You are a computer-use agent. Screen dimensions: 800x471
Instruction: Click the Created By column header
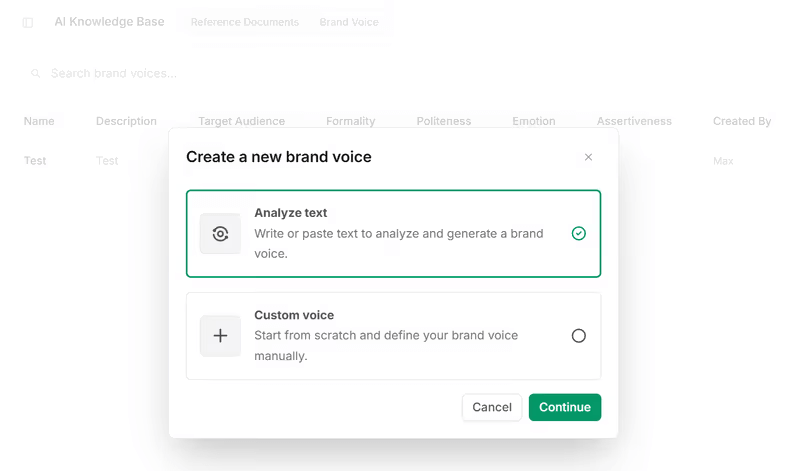pyautogui.click(x=741, y=121)
